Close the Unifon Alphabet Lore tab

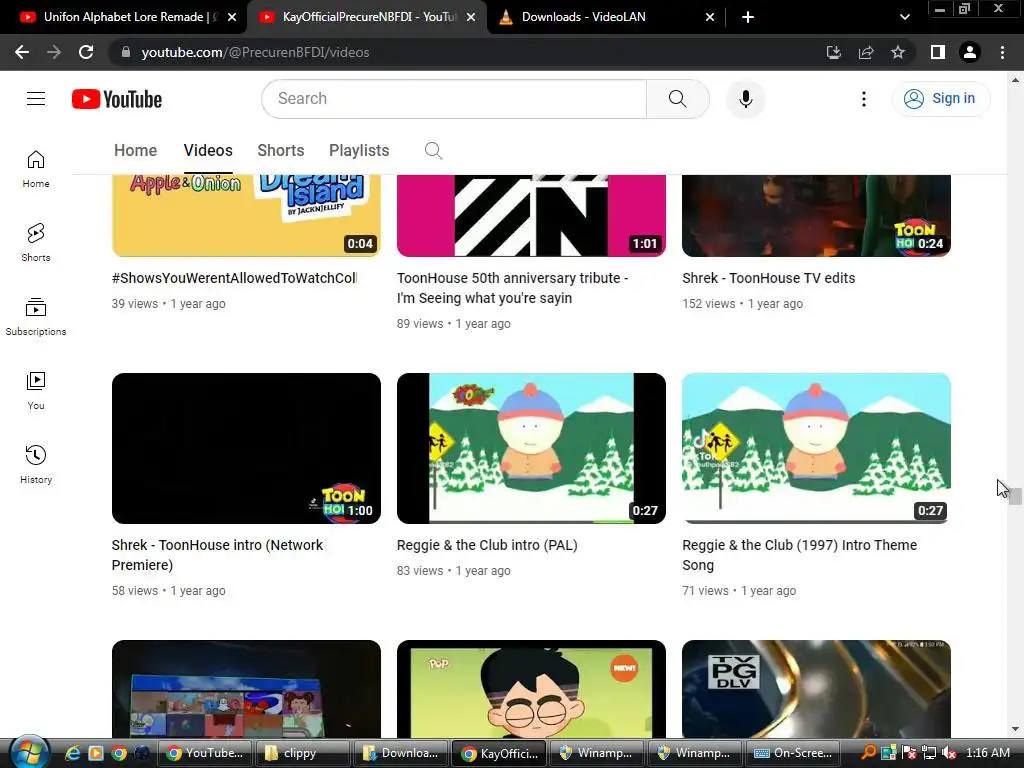pyautogui.click(x=232, y=17)
